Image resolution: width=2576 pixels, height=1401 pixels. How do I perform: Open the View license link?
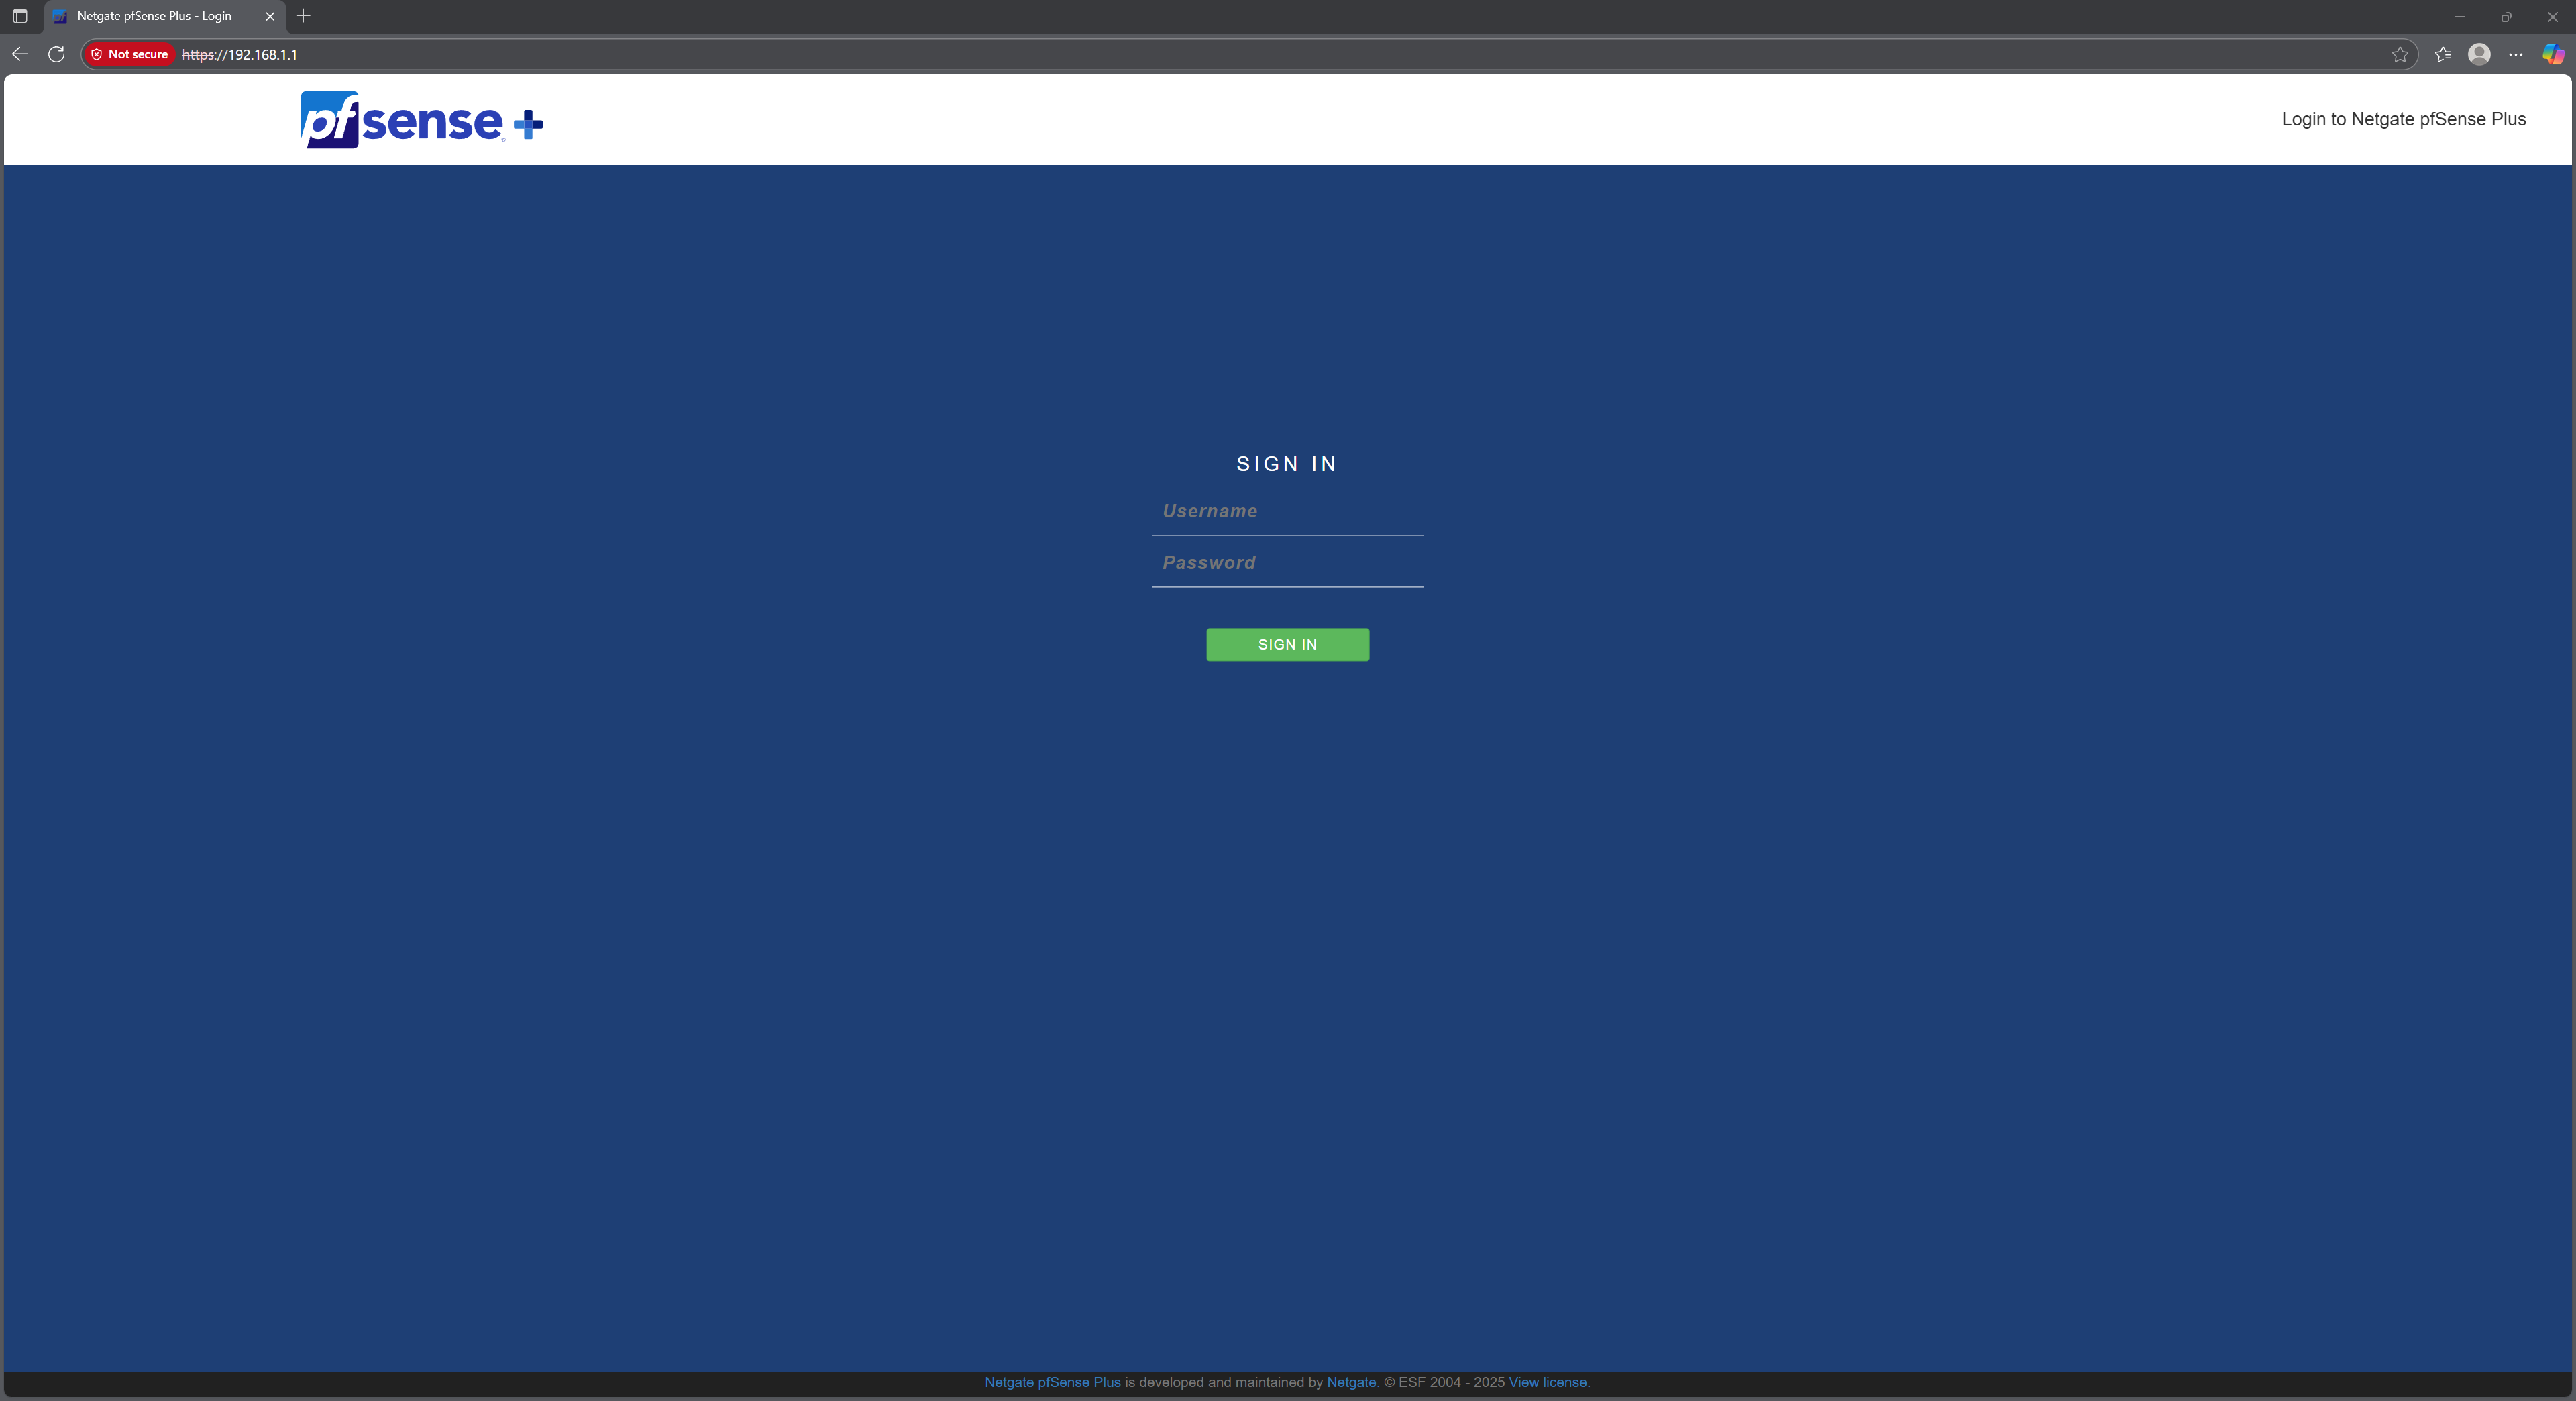[1548, 1382]
